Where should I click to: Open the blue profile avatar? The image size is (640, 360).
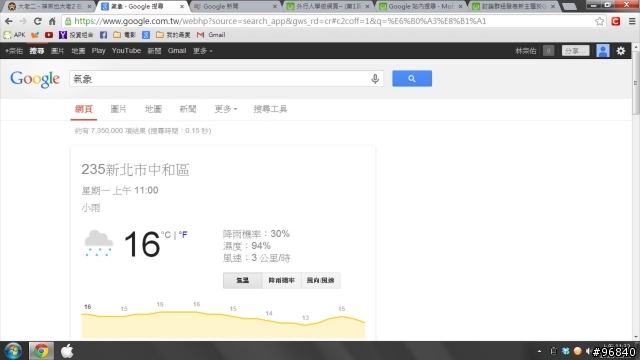coord(602,51)
